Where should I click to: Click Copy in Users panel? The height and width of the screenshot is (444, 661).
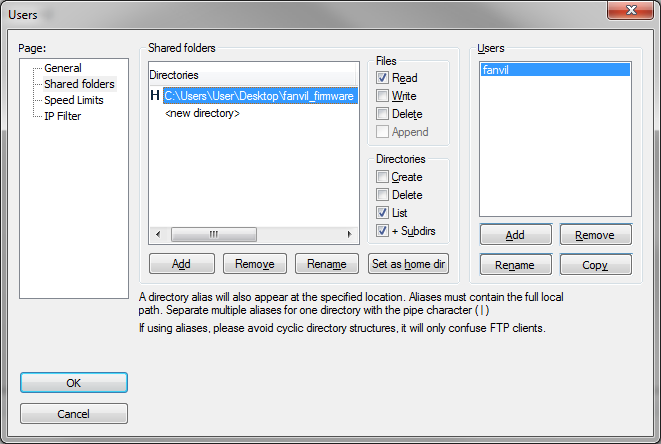pyautogui.click(x=595, y=265)
